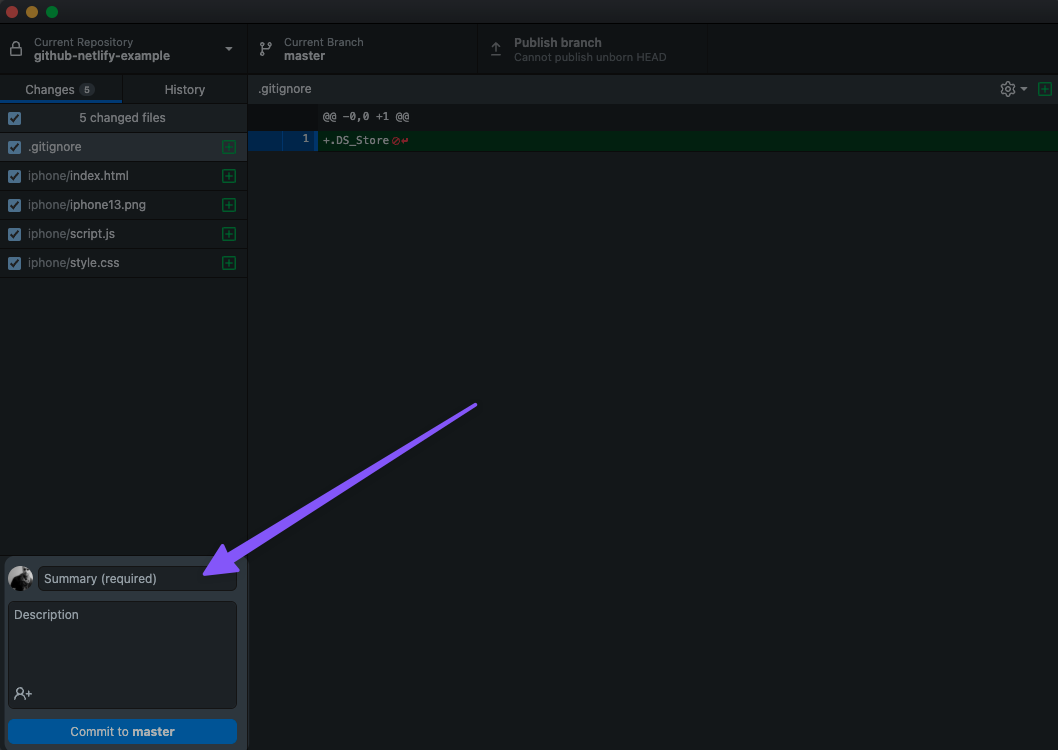
Task: Click the diff hunk header @@ -0,0 +1 @@
Action: tap(366, 117)
